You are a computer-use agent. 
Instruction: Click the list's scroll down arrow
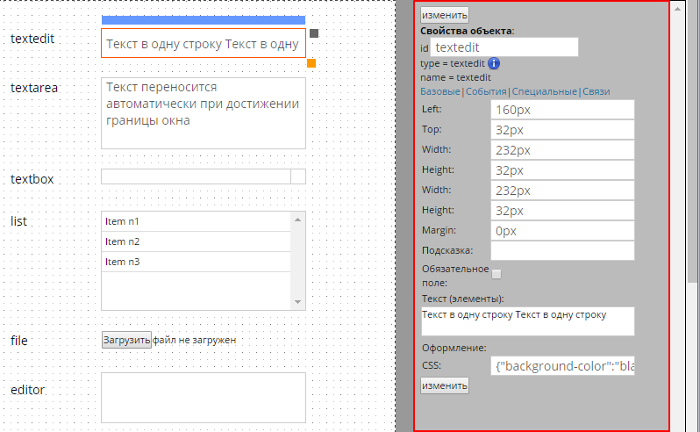click(x=298, y=302)
